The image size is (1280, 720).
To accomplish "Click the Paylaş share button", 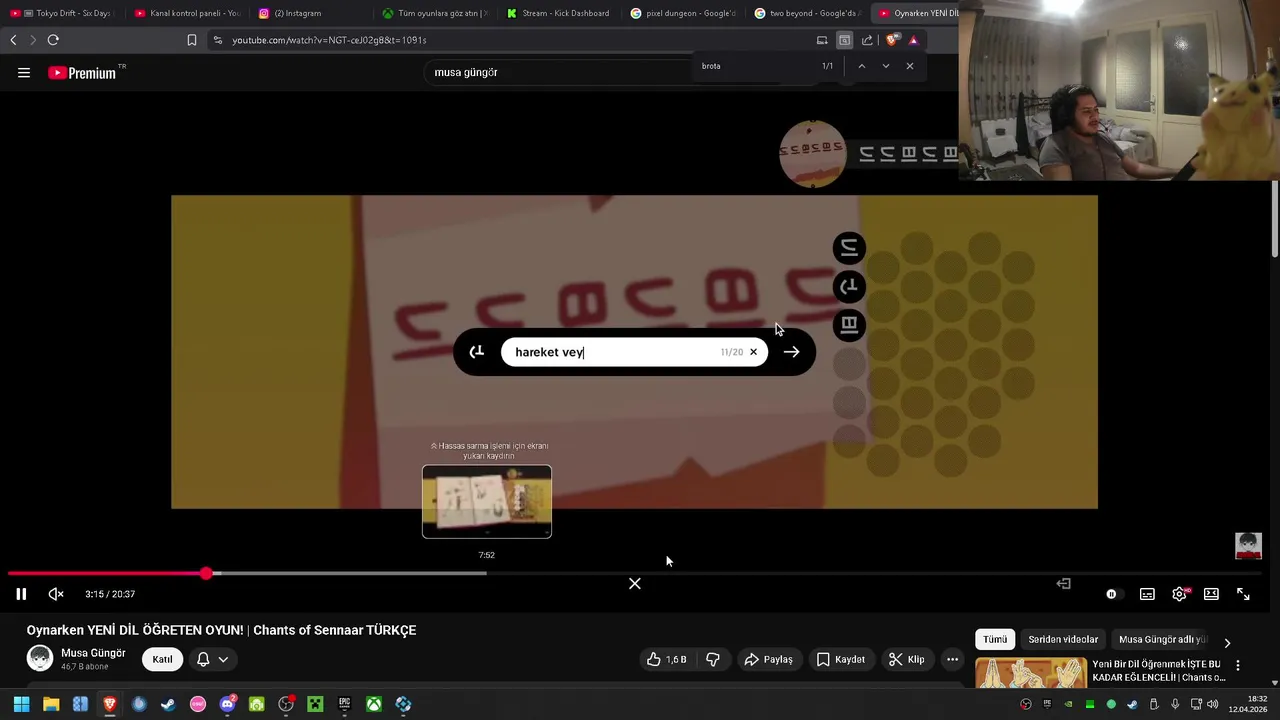I will pos(768,659).
